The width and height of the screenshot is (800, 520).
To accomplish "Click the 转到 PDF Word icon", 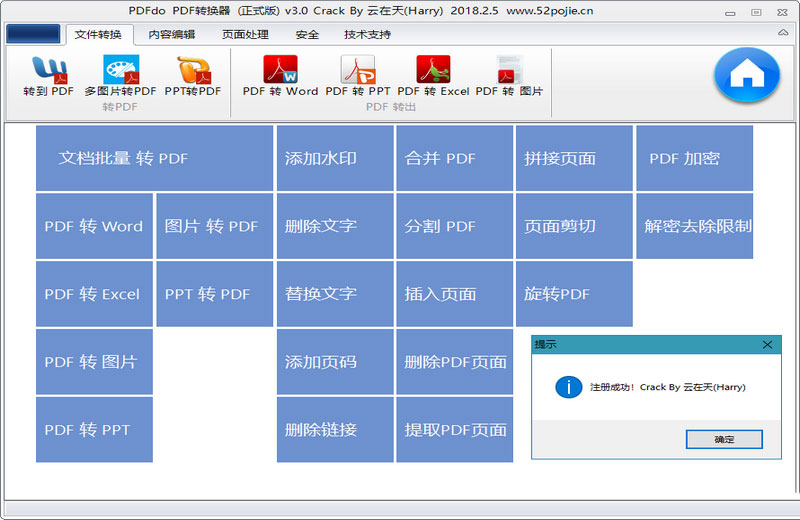I will [48, 70].
